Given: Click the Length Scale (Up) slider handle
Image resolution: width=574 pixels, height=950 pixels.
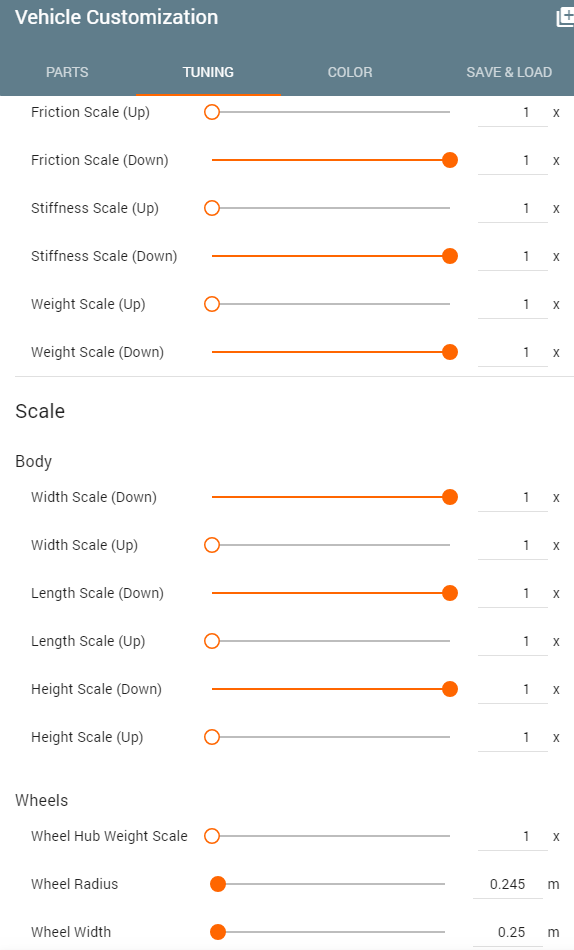Looking at the screenshot, I should click(x=212, y=641).
